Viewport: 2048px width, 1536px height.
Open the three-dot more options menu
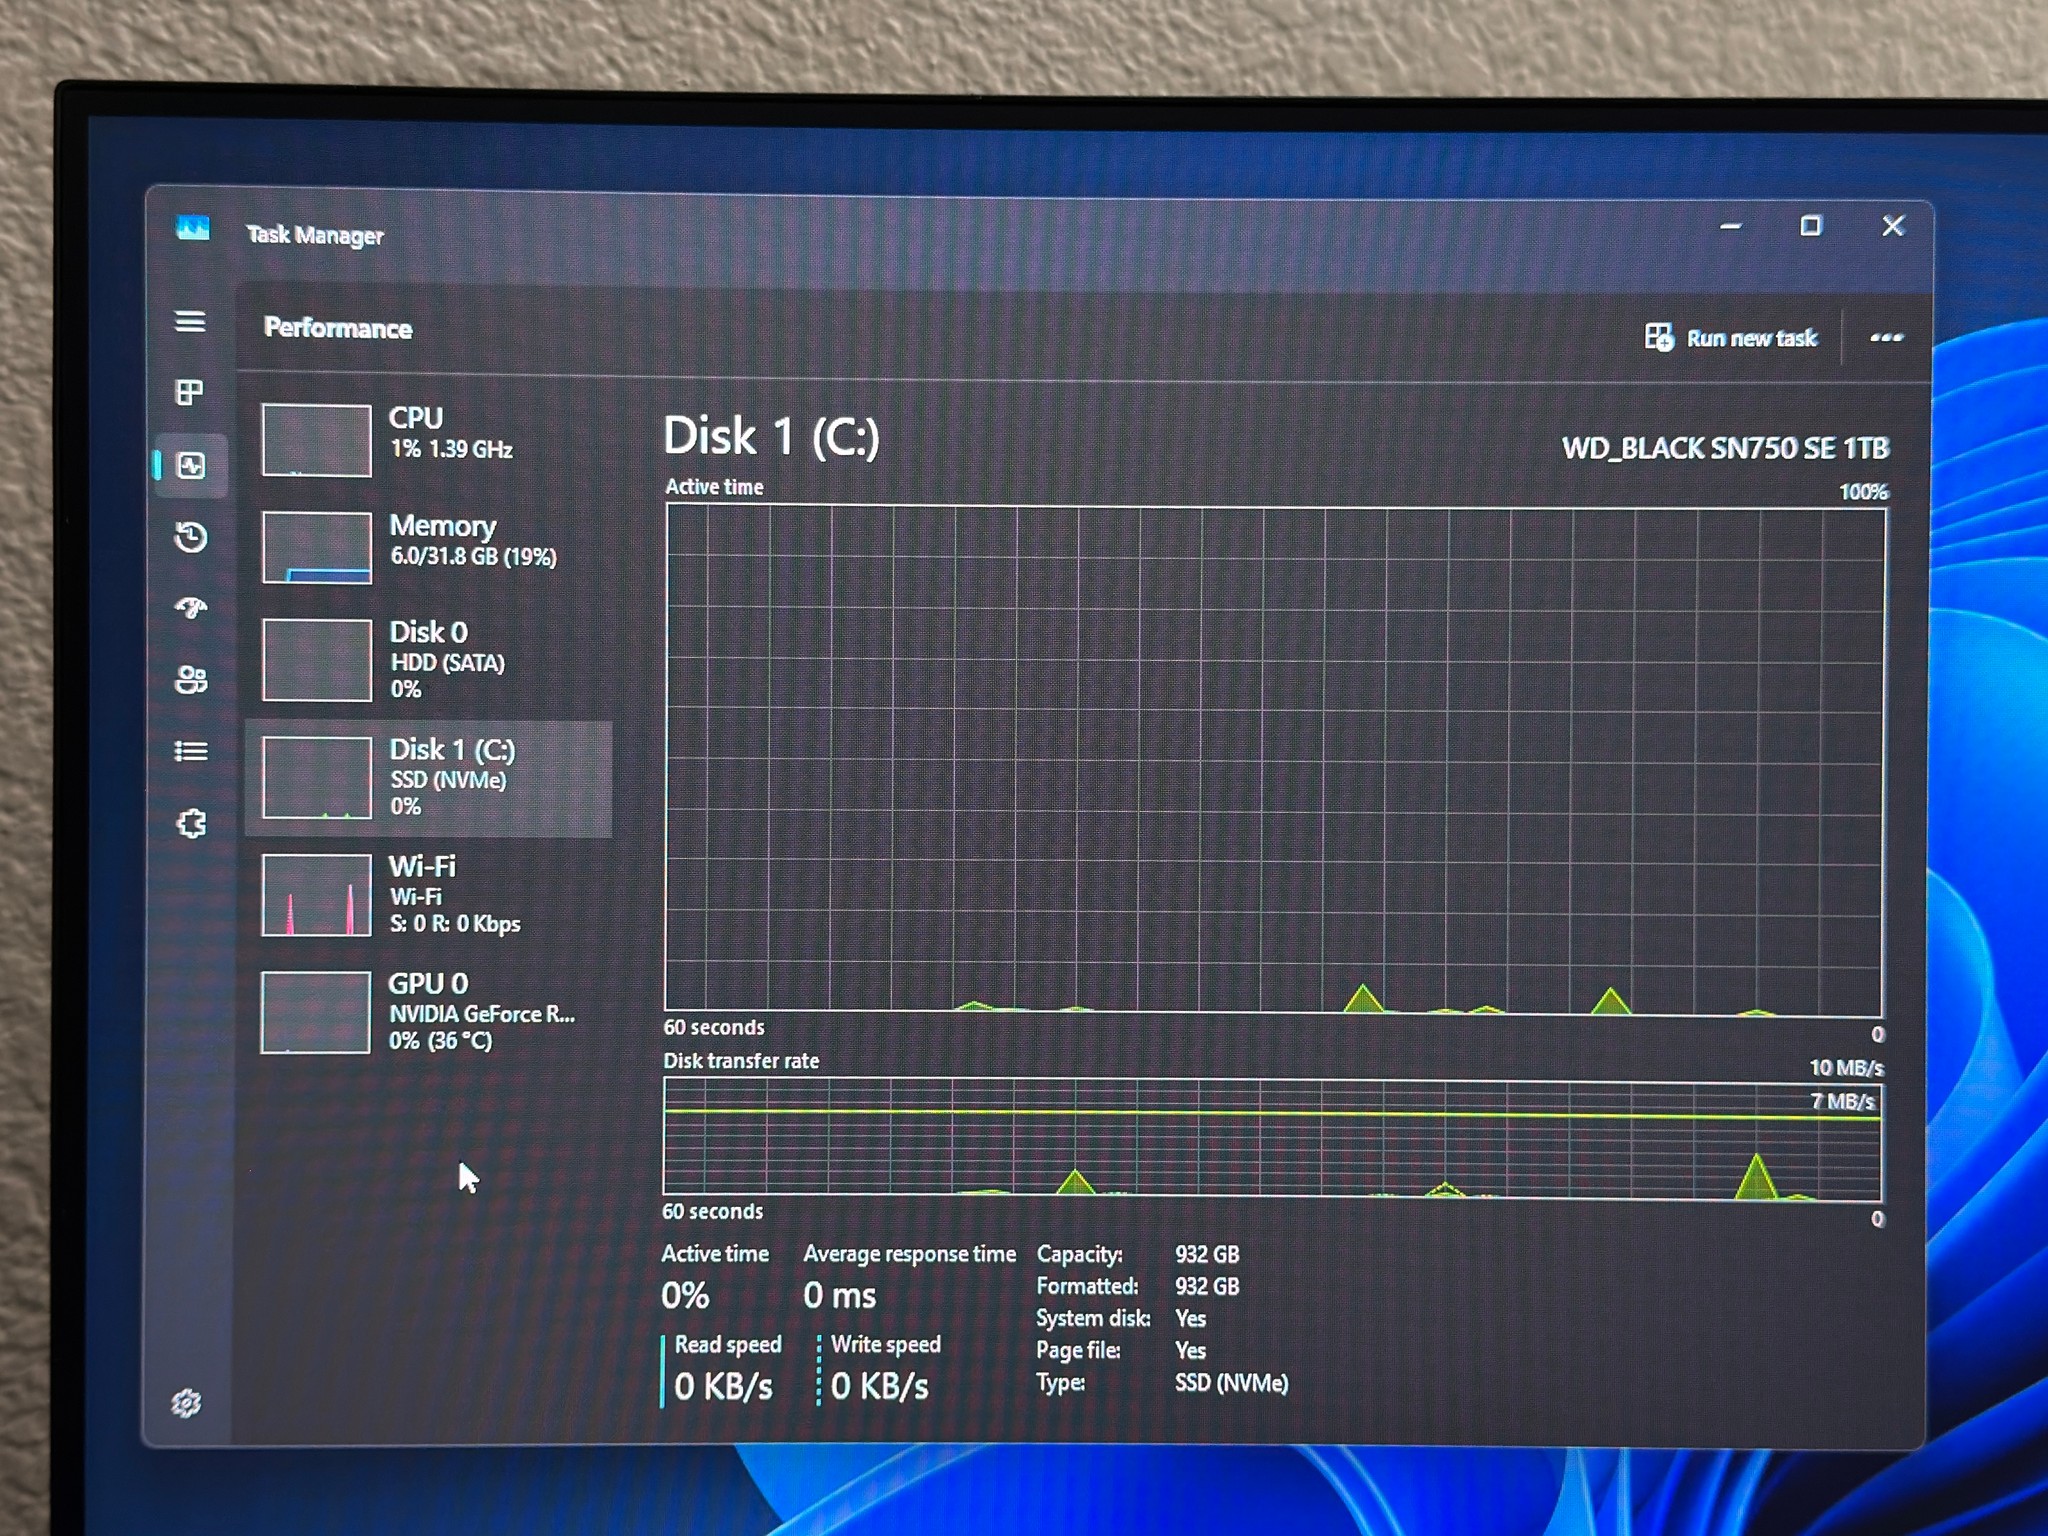coord(1886,338)
